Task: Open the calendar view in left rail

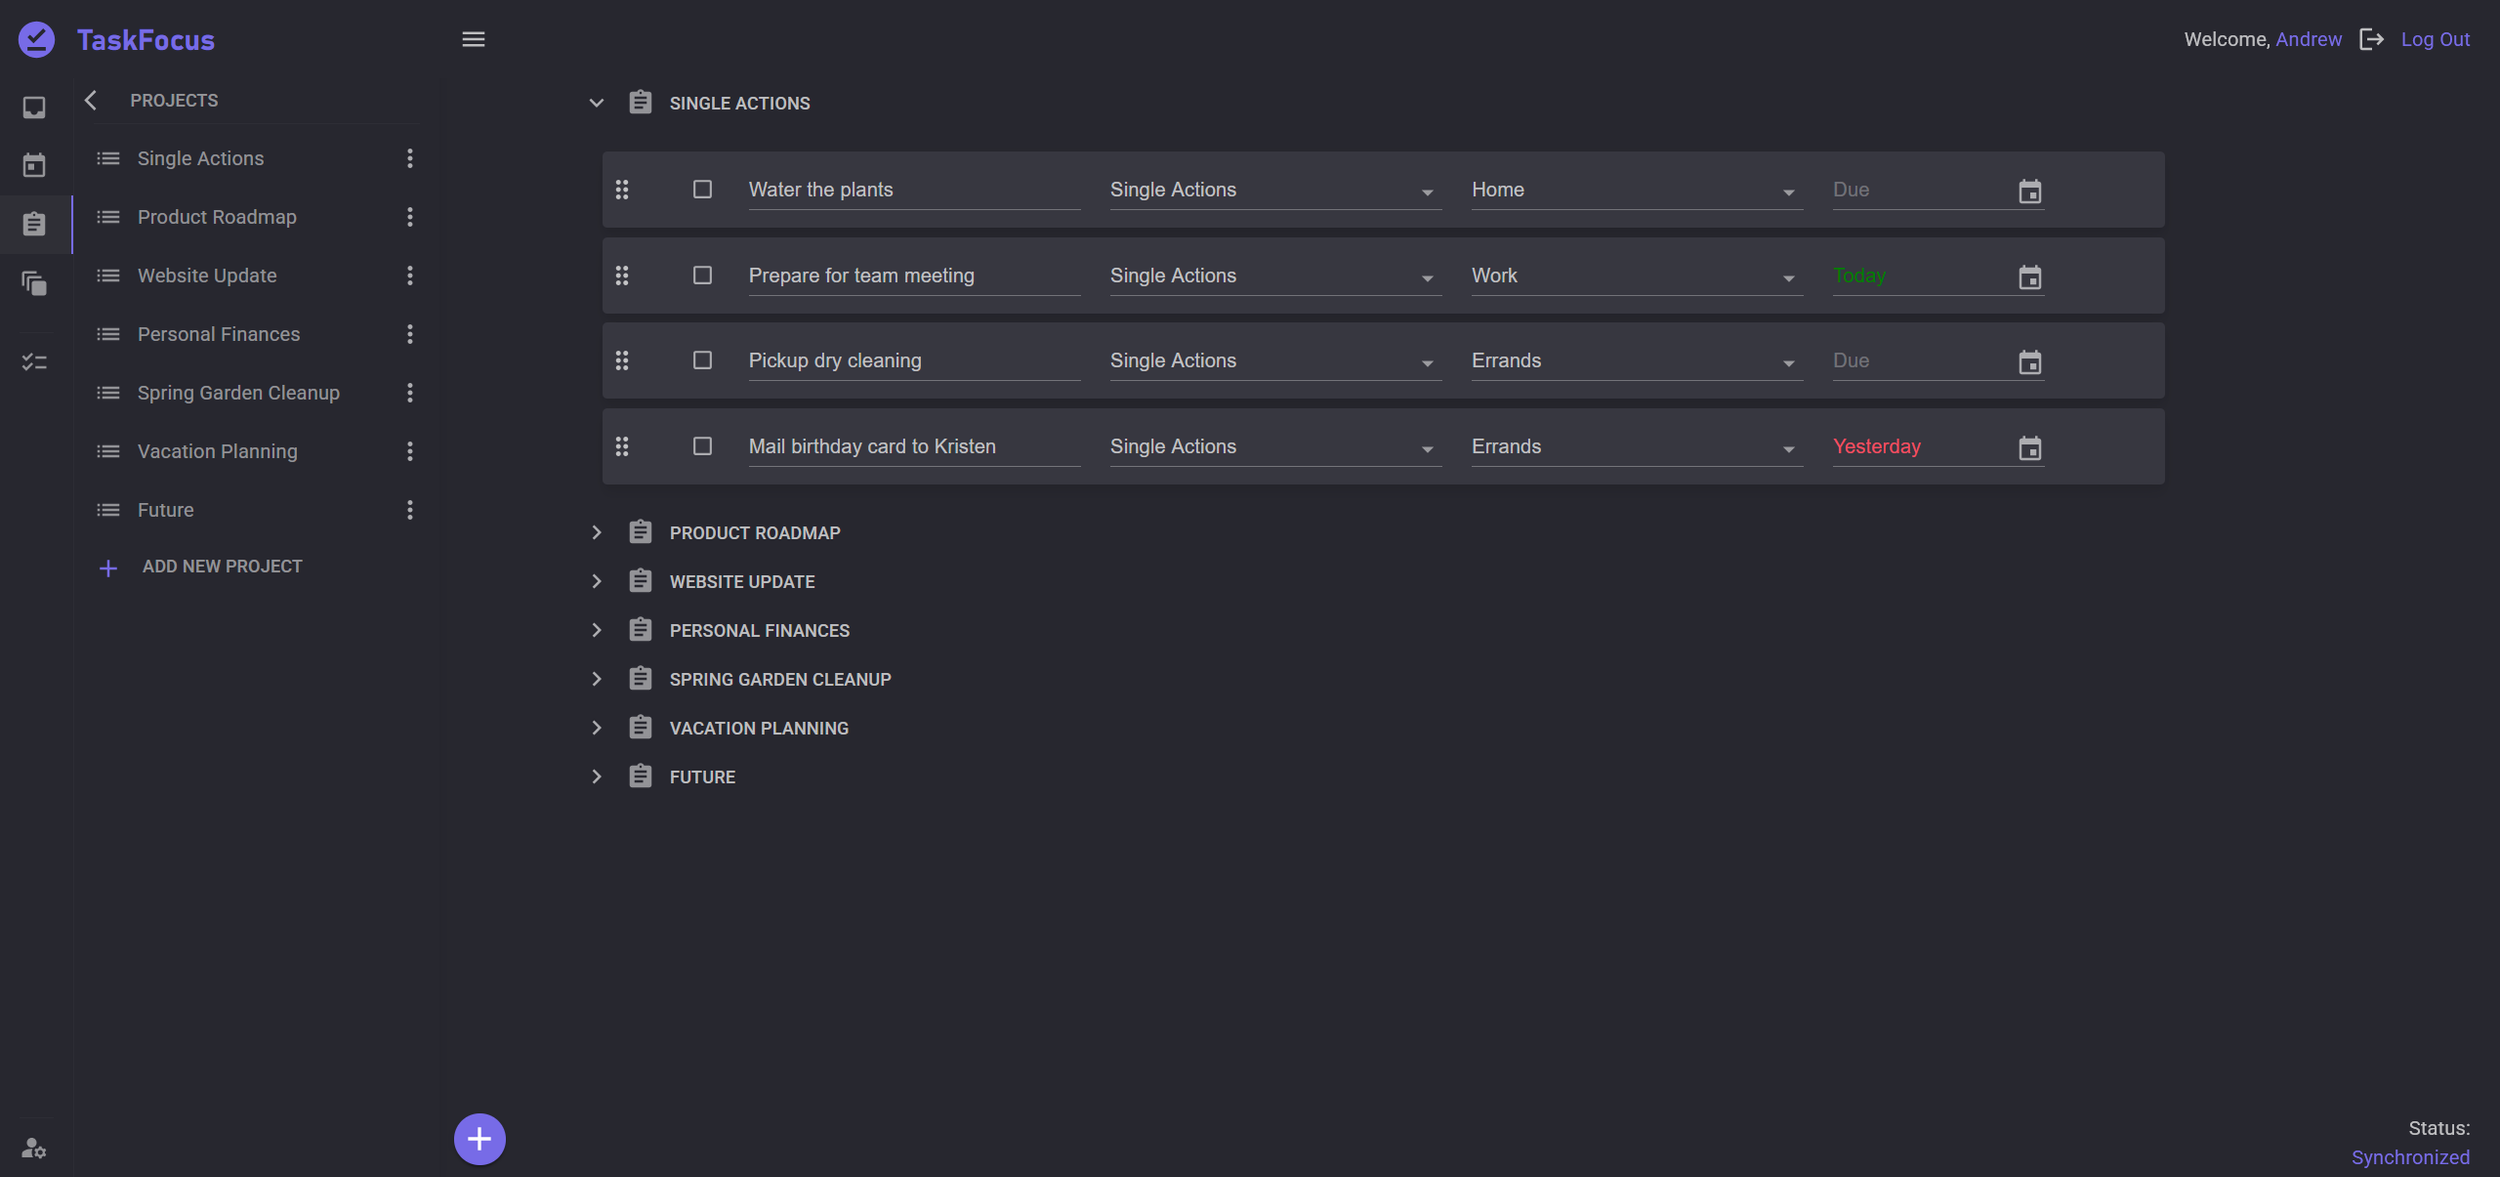Action: (x=34, y=165)
